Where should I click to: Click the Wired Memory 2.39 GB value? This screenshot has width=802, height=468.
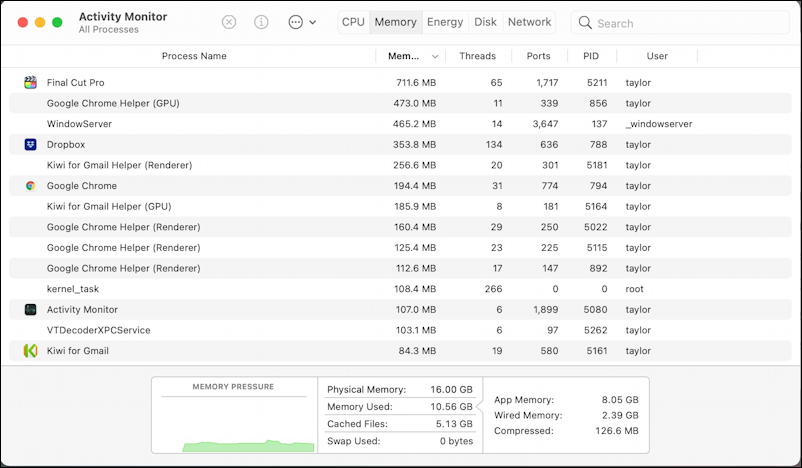[620, 415]
